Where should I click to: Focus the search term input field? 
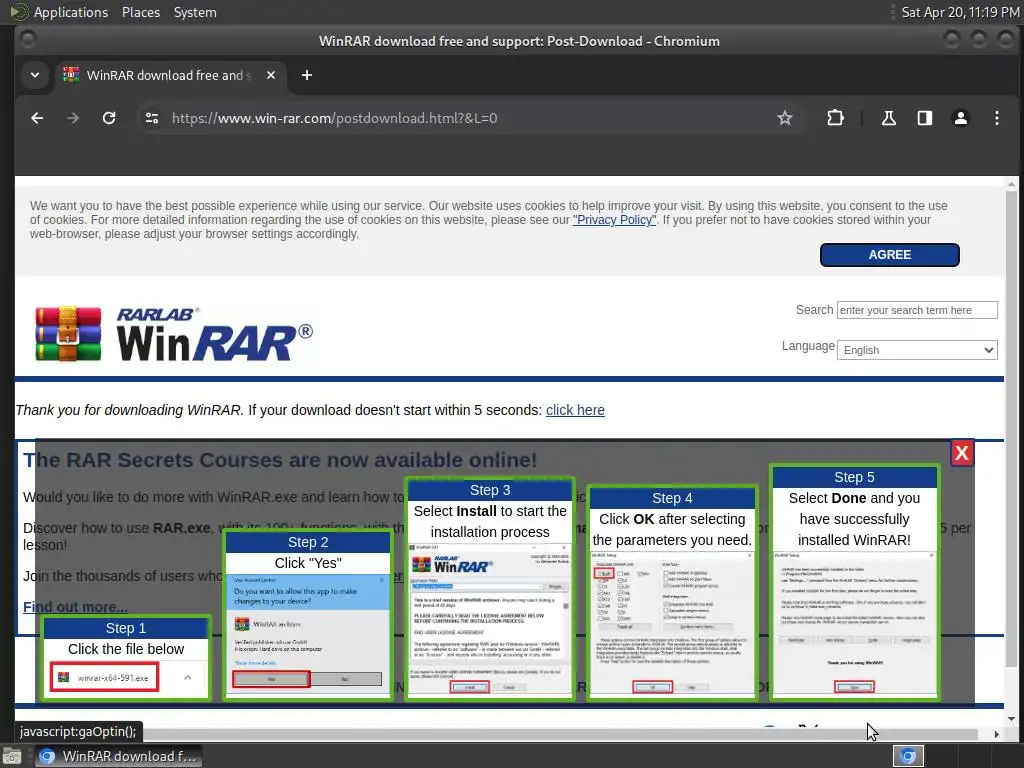click(917, 310)
